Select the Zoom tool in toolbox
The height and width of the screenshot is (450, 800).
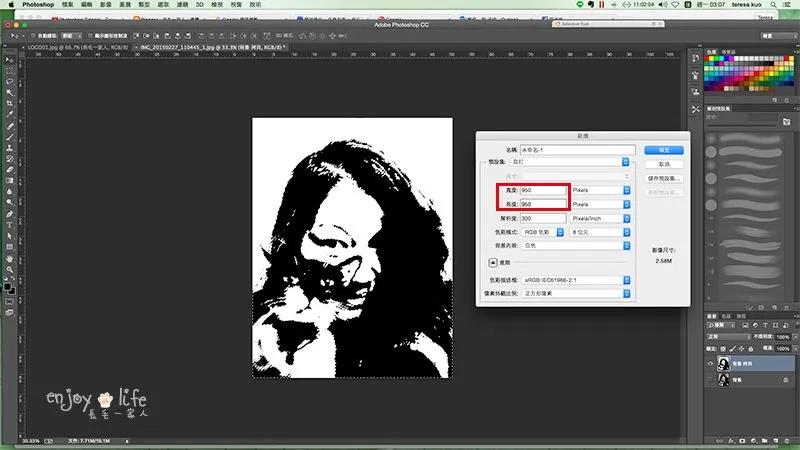coord(9,269)
